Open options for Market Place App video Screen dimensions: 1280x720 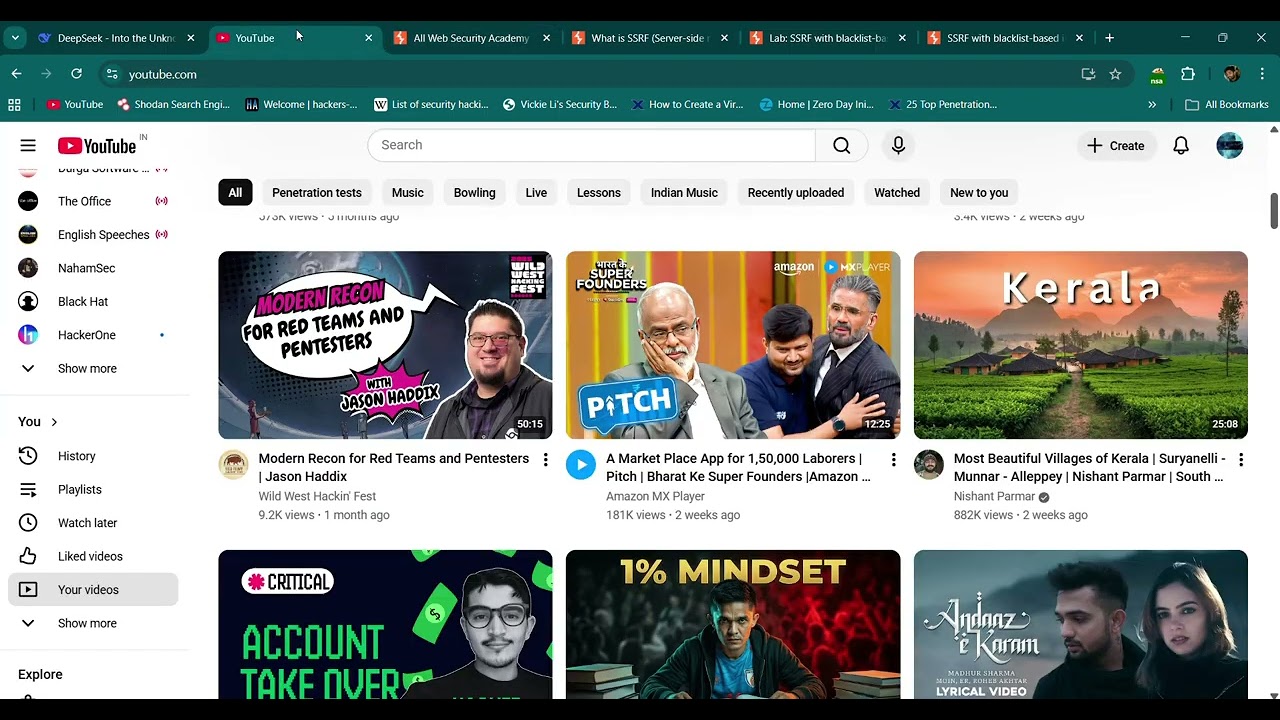click(x=894, y=460)
